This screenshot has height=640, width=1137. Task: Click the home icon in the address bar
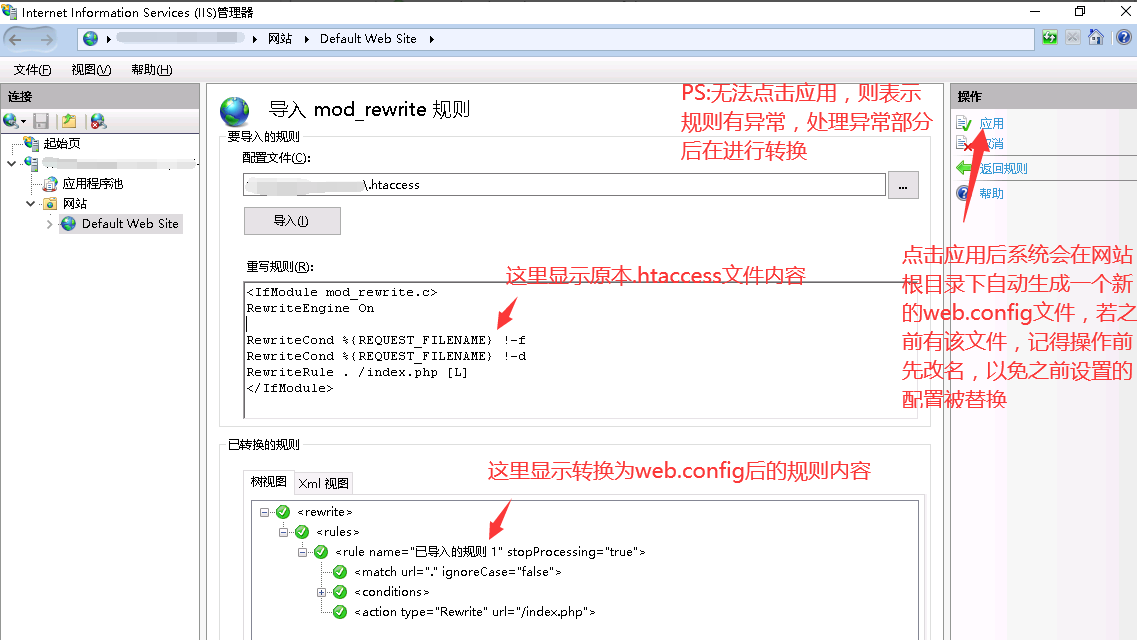point(1096,38)
